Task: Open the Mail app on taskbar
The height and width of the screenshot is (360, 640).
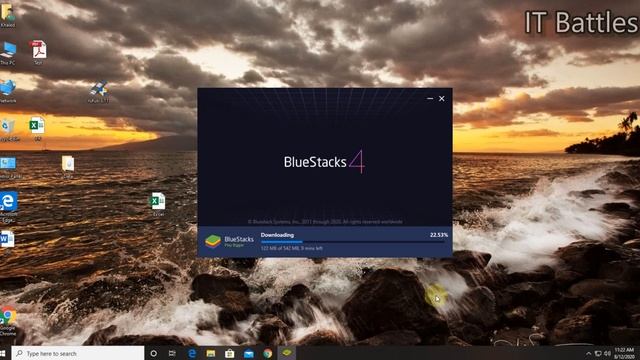Action: click(x=249, y=353)
